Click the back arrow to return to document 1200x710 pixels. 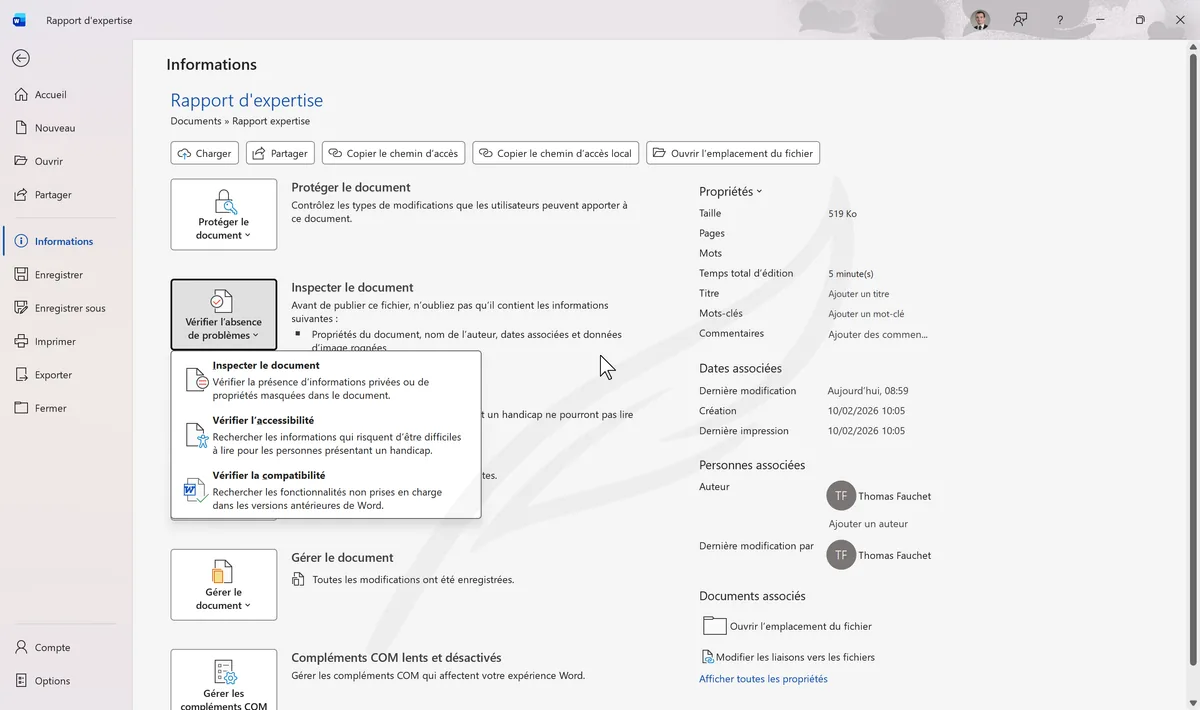pyautogui.click(x=20, y=58)
